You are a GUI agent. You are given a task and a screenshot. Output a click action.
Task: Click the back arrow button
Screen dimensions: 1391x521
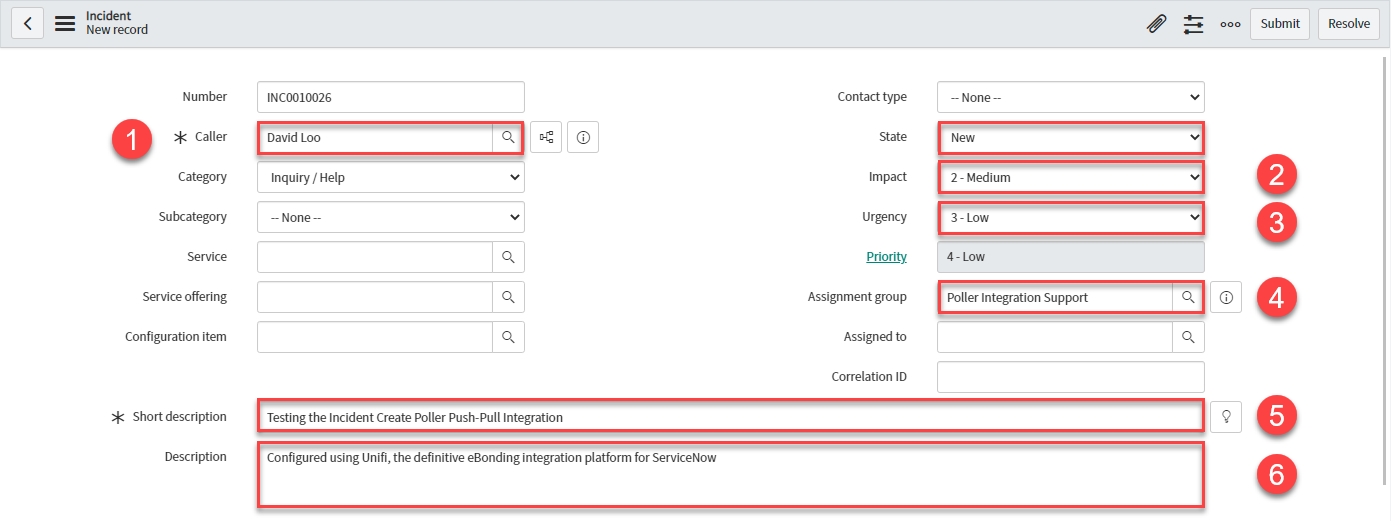pos(27,23)
